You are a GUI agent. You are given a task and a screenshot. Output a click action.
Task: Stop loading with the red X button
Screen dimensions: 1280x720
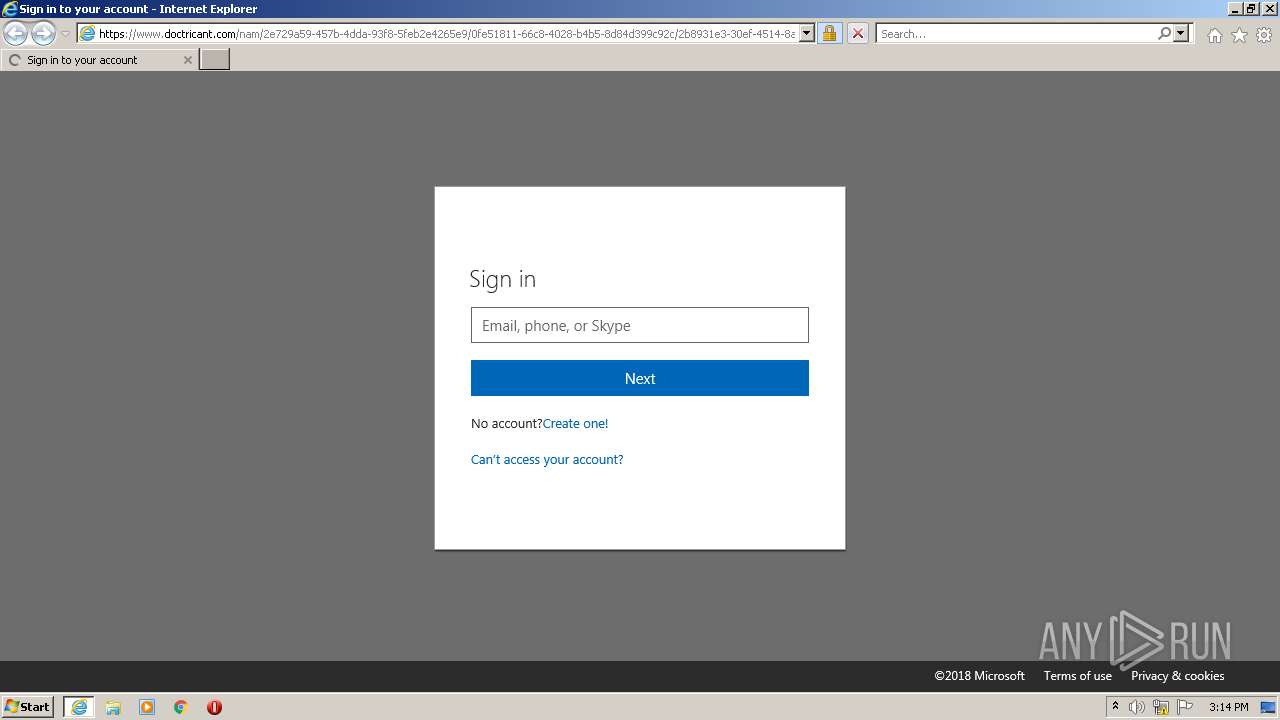(x=857, y=34)
